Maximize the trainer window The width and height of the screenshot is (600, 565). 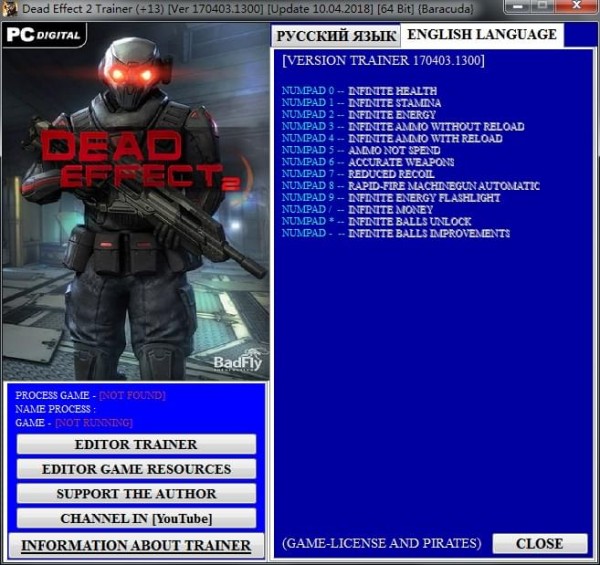(x=543, y=7)
